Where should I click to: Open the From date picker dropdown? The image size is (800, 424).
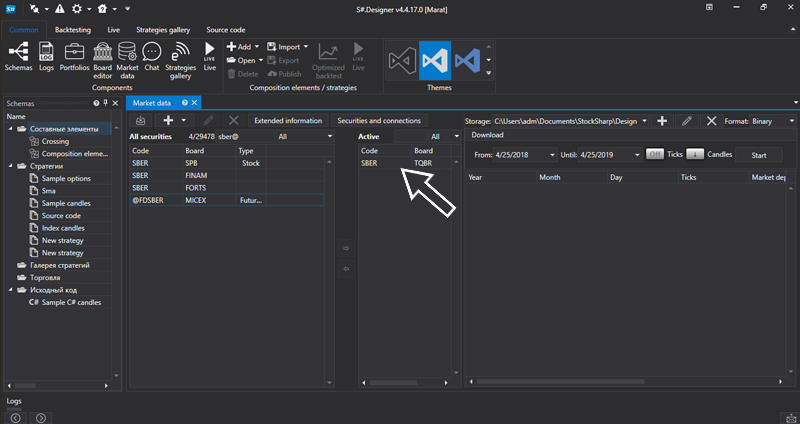coord(552,155)
